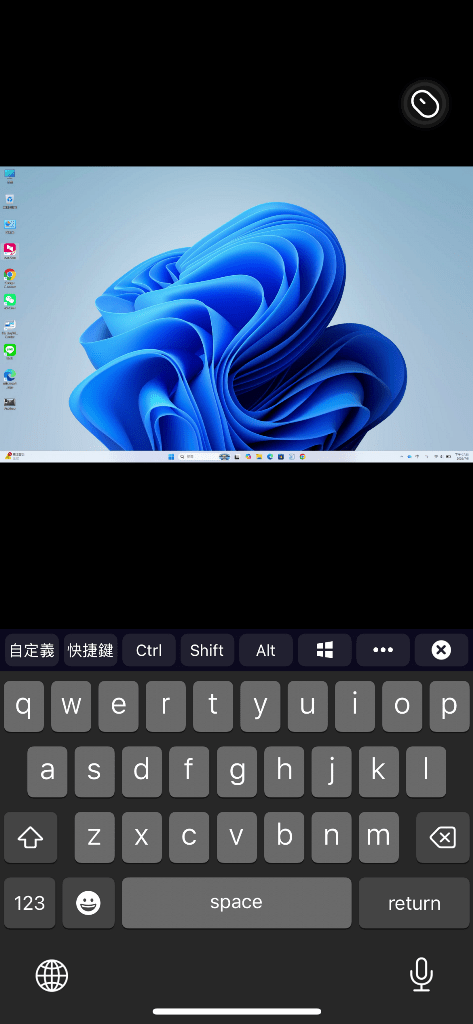Switch keyboard language with globe icon
The width and height of the screenshot is (473, 1024).
pos(52,975)
